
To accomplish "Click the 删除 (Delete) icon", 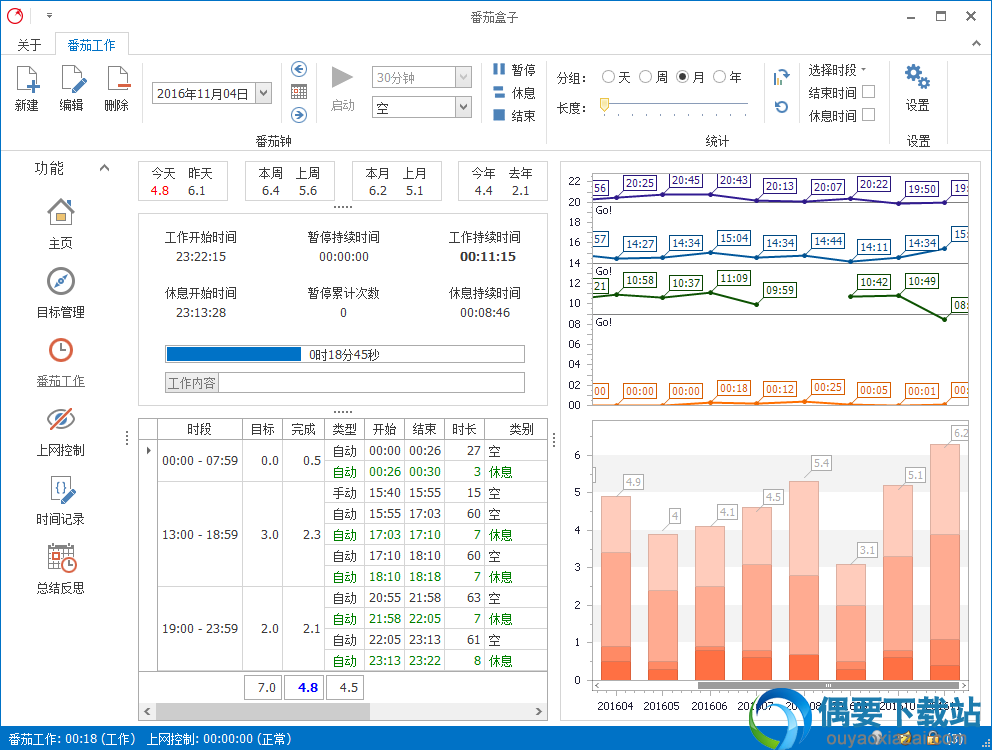I will 117,89.
